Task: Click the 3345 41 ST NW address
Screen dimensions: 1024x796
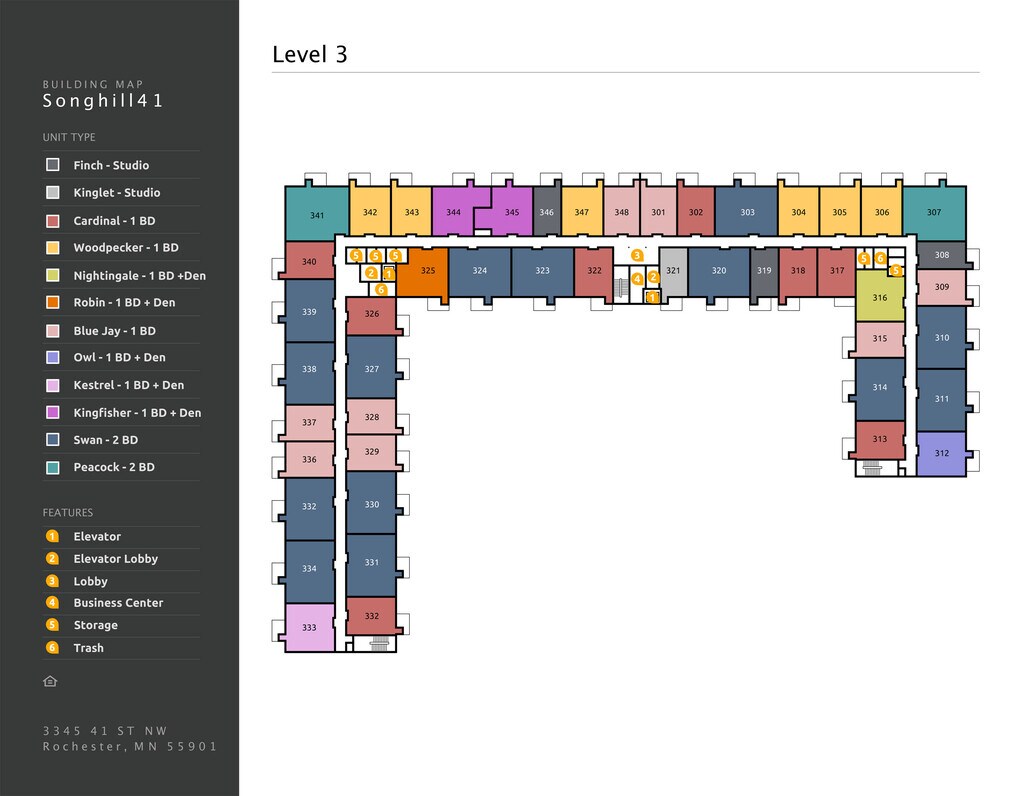Action: point(105,731)
